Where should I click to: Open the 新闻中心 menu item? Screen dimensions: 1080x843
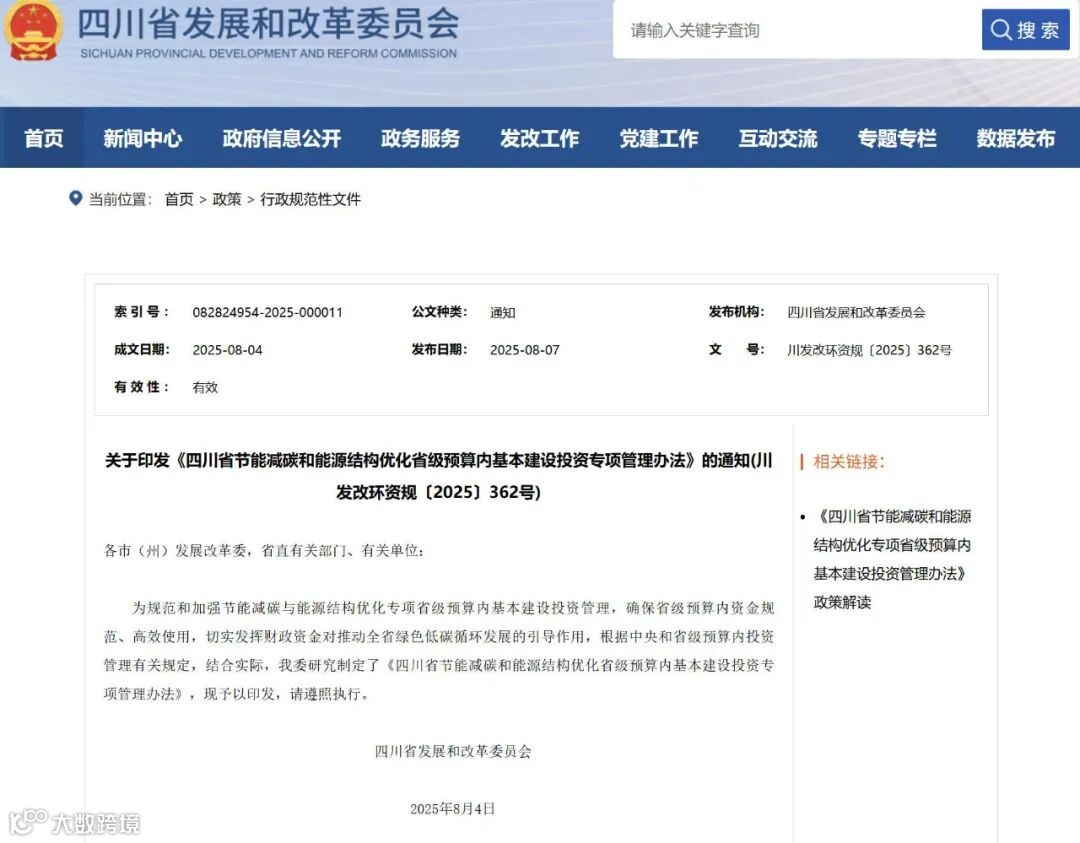pyautogui.click(x=143, y=138)
